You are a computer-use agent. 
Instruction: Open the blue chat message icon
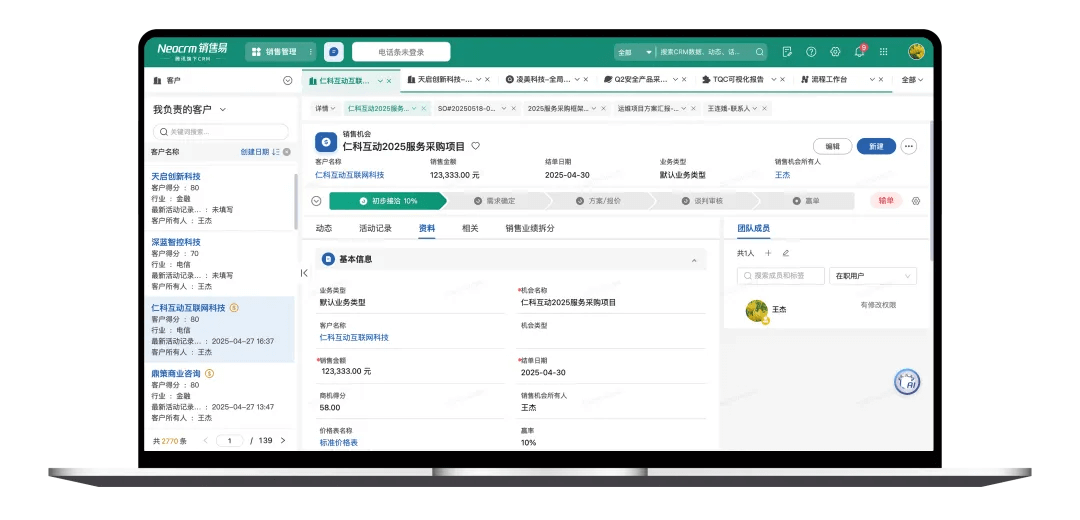coord(333,52)
